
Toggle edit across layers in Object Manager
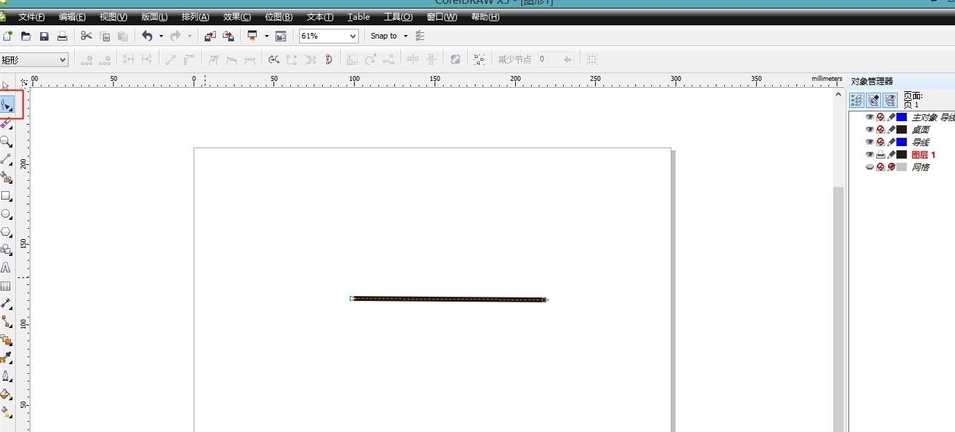[874, 100]
